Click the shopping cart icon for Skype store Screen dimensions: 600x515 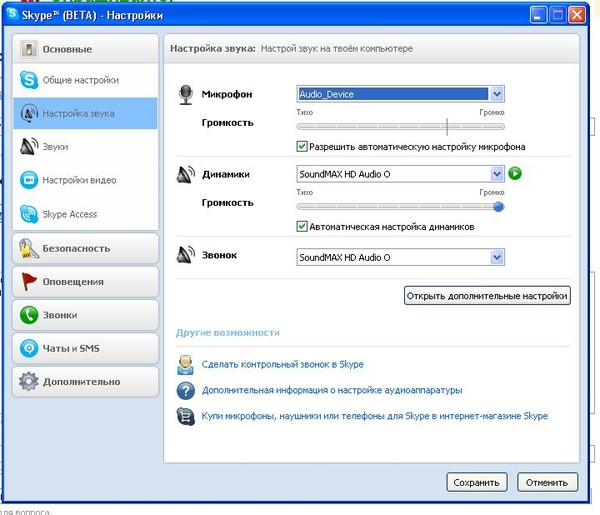[186, 416]
